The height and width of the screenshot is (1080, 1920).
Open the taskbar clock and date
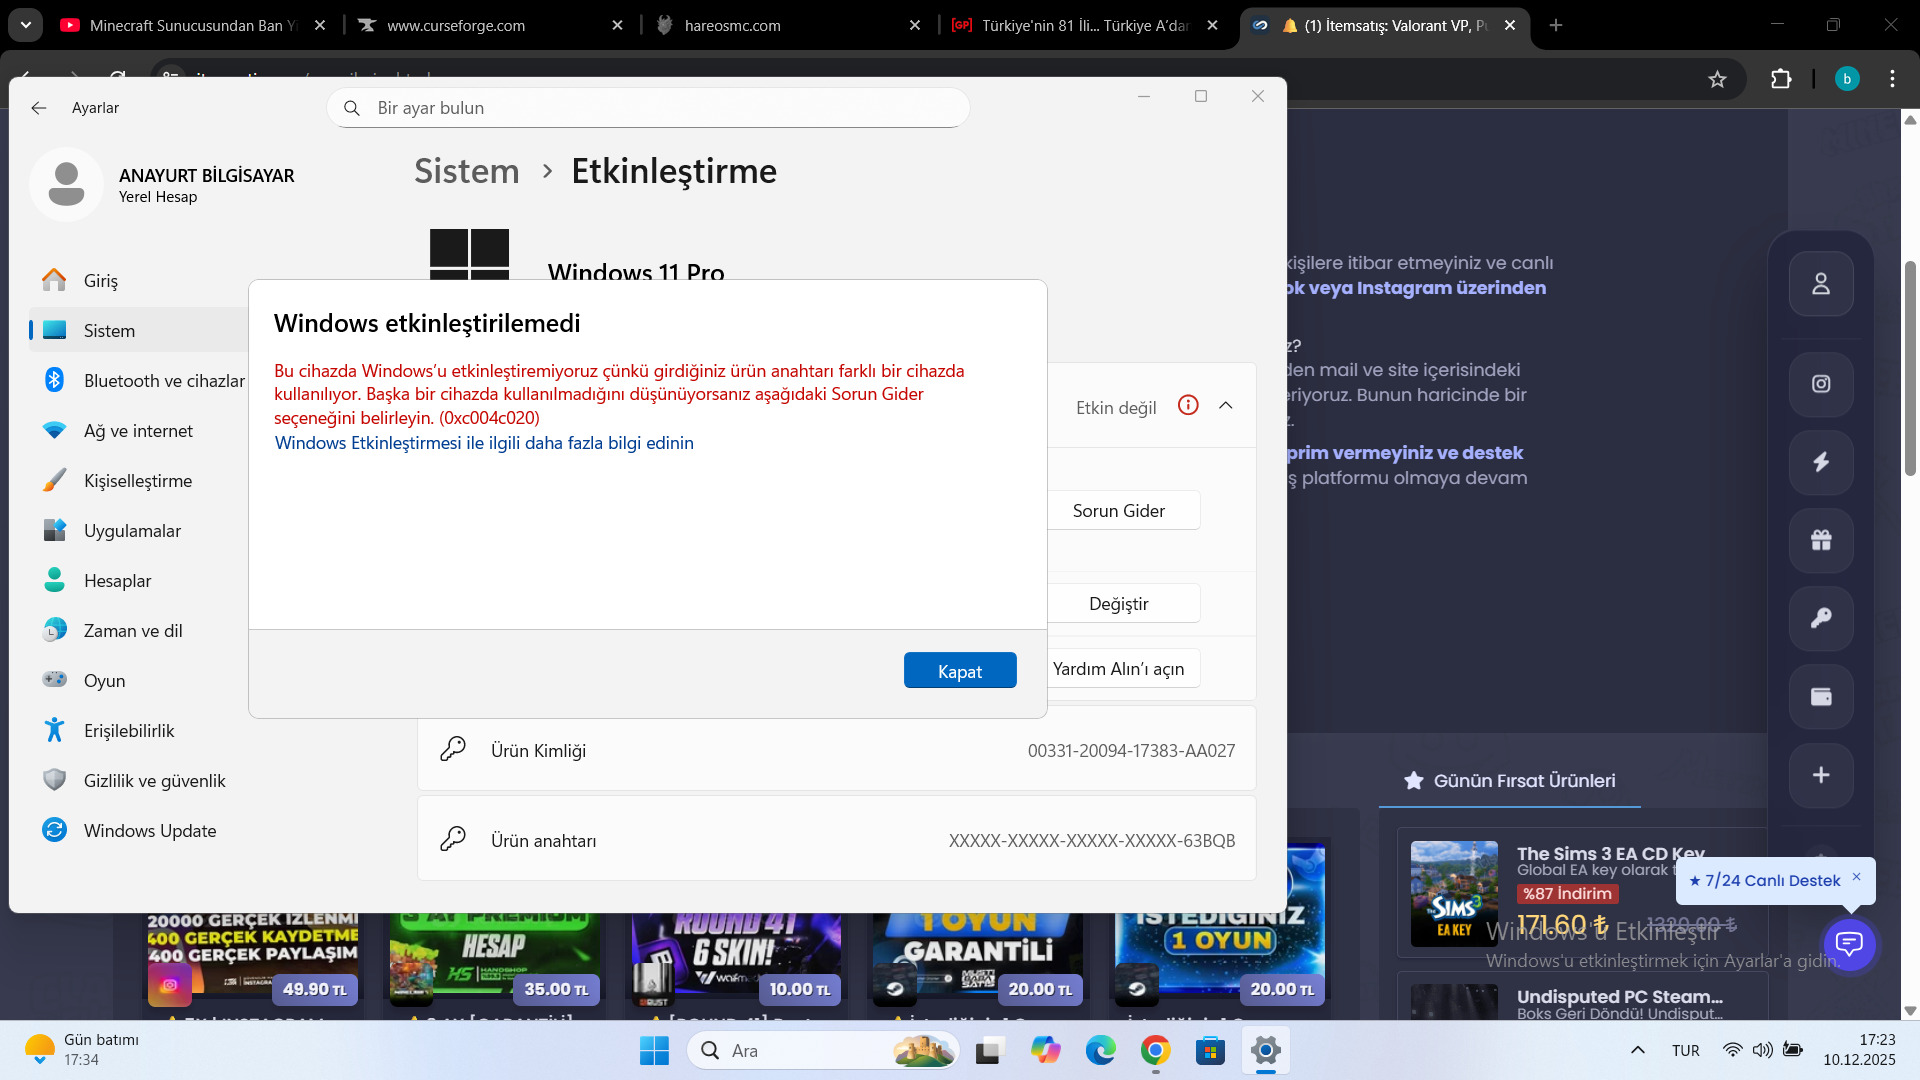coord(1859,1050)
